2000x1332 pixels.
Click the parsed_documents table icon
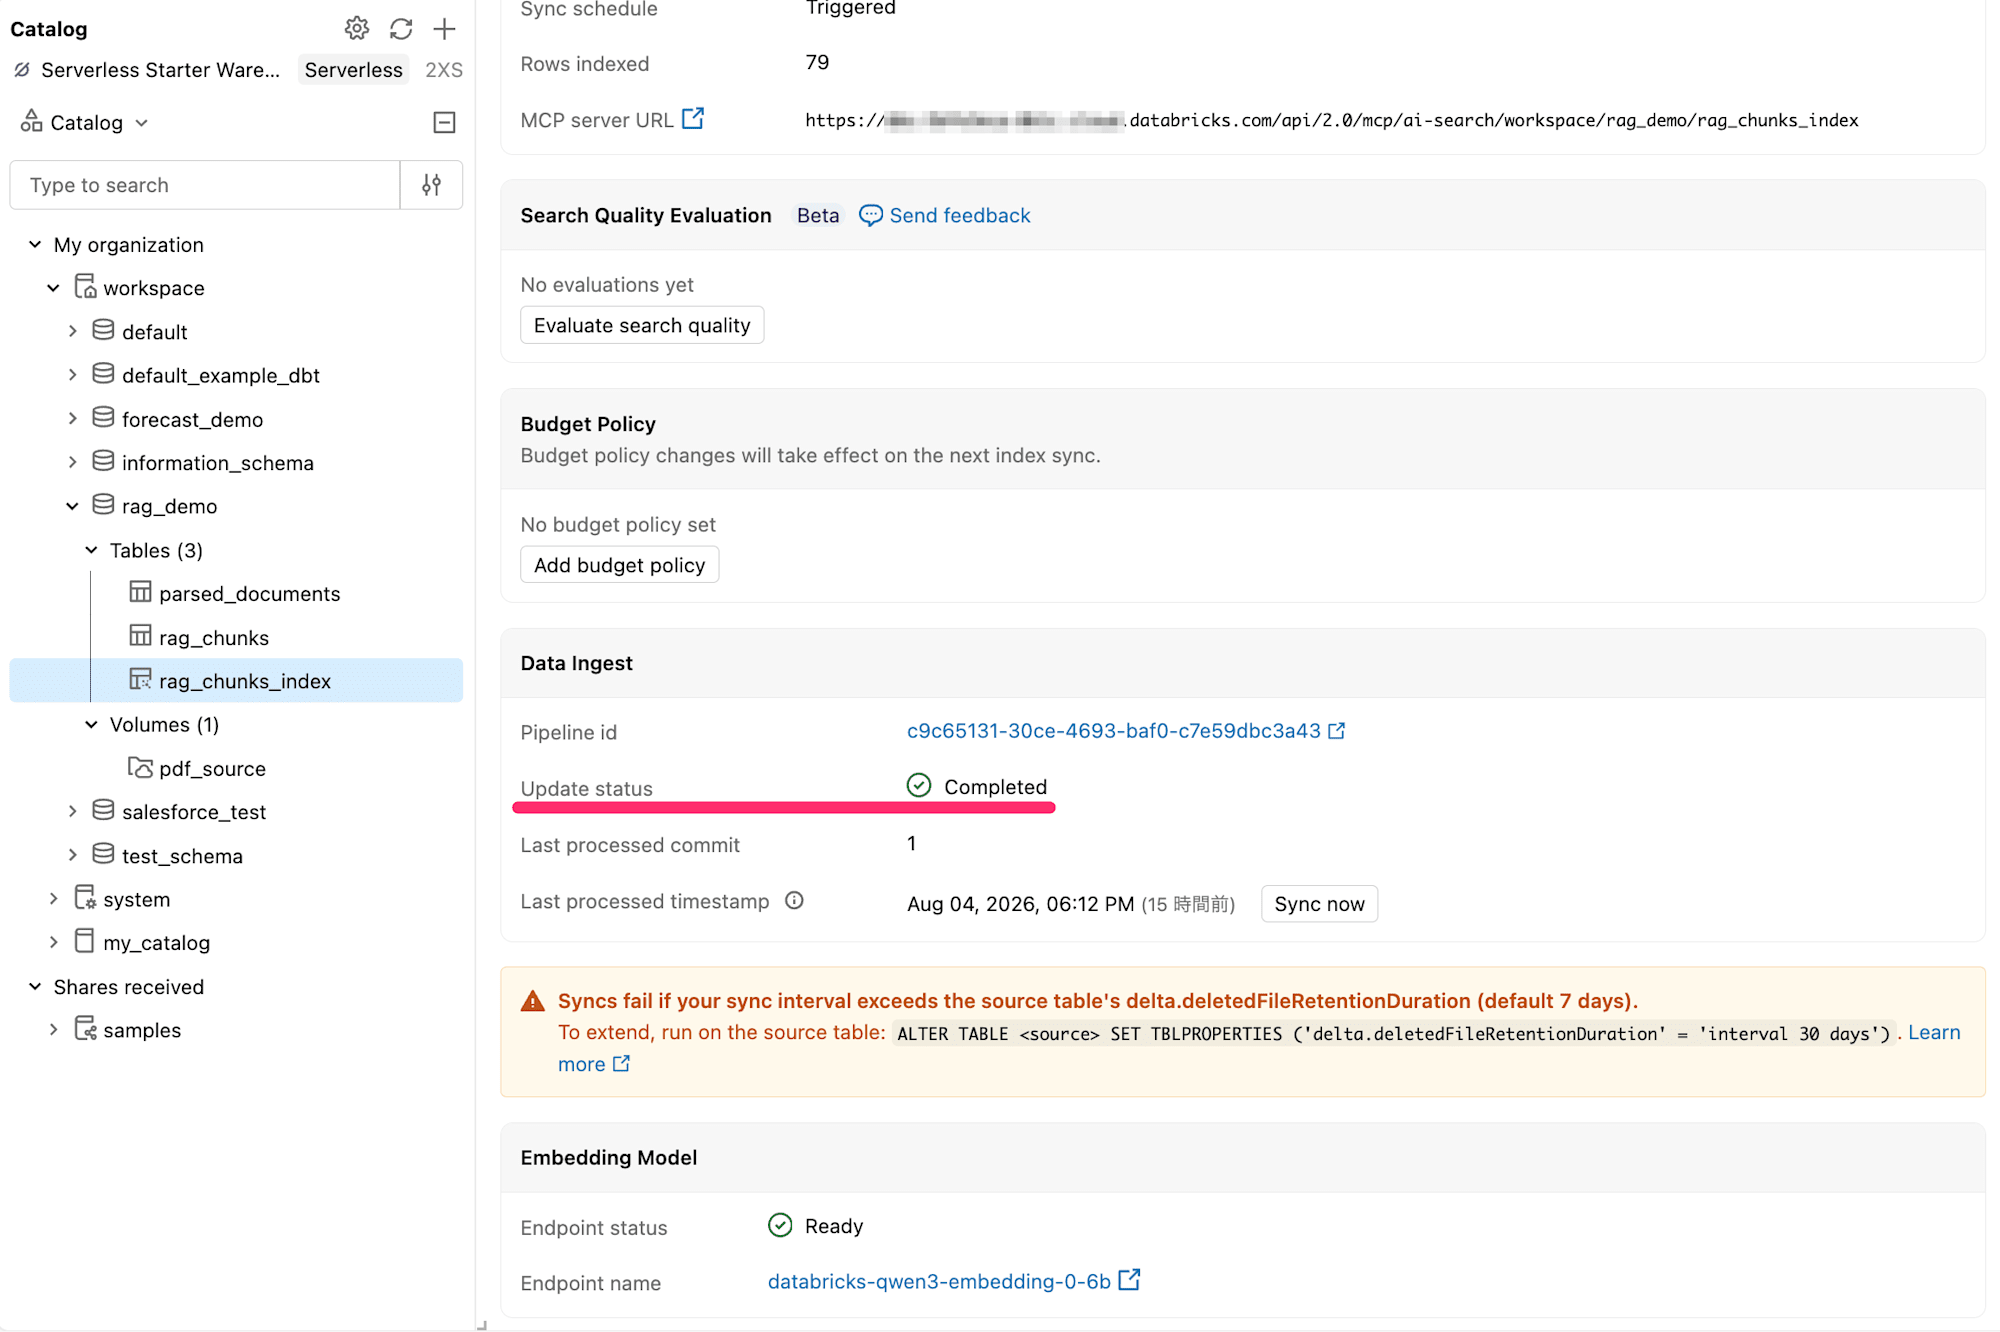(140, 592)
